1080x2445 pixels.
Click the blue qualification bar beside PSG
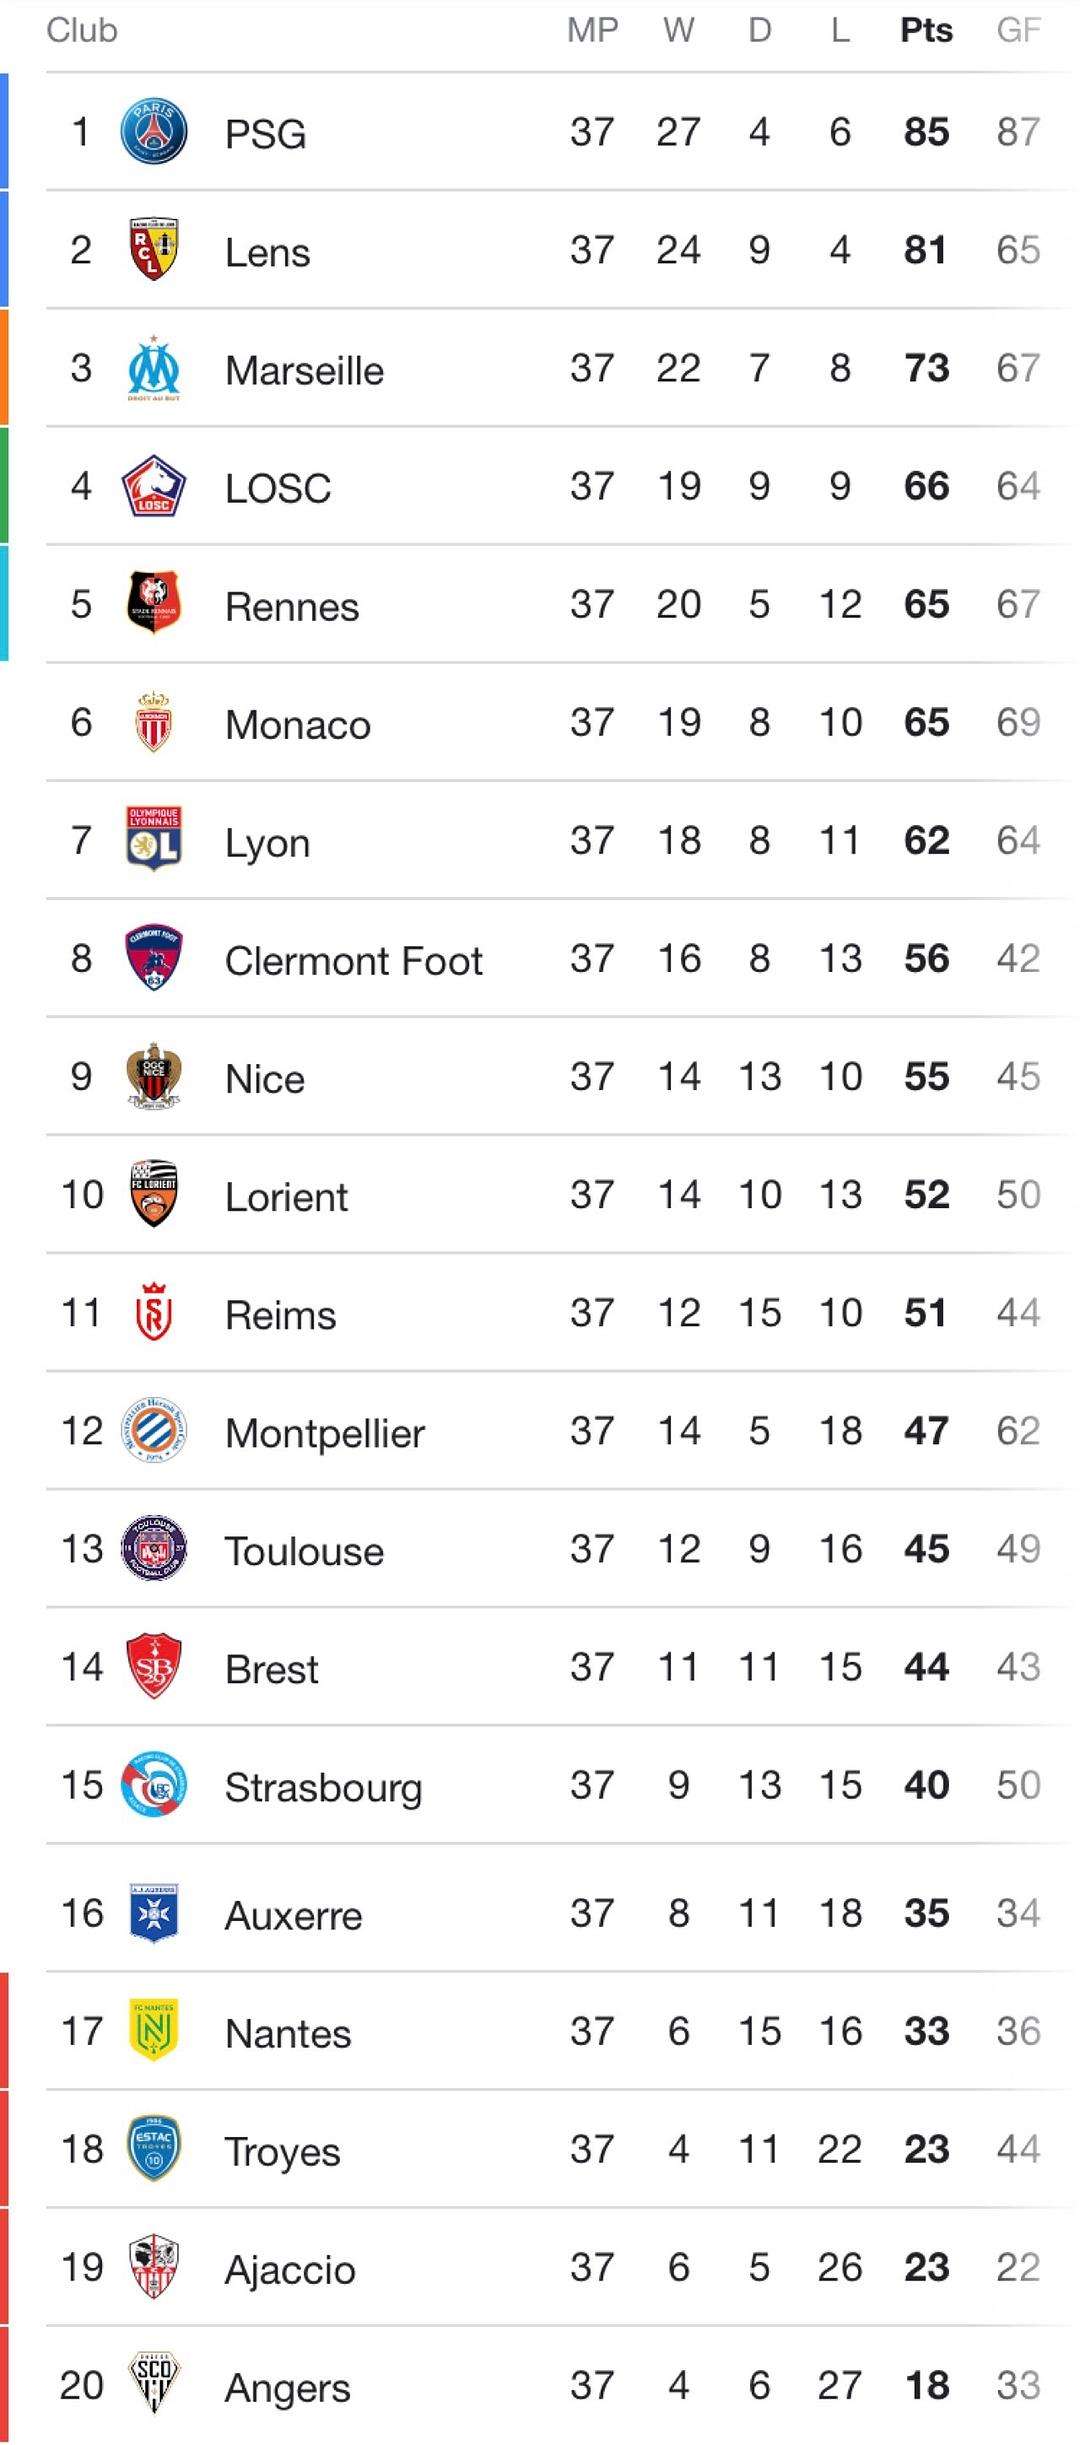[x=4, y=131]
